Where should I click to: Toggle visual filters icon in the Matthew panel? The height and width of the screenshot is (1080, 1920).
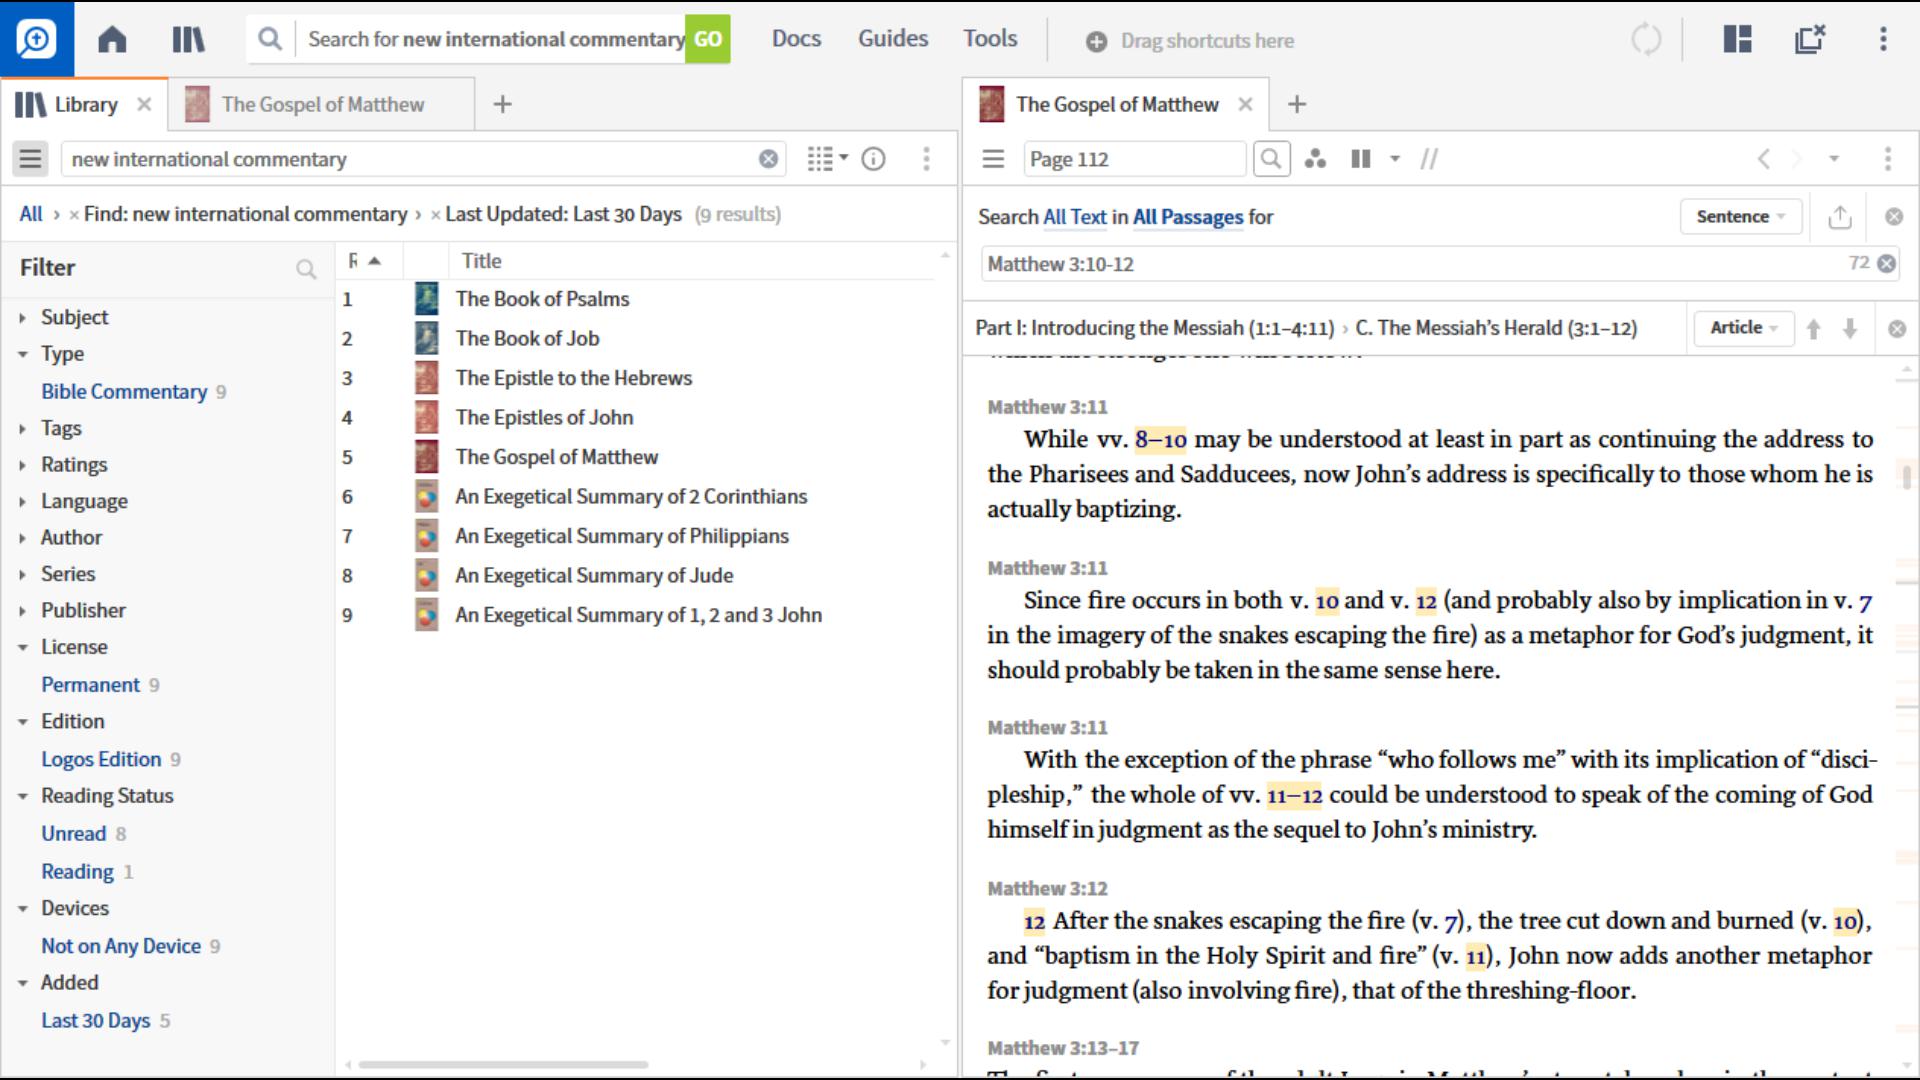click(1315, 159)
